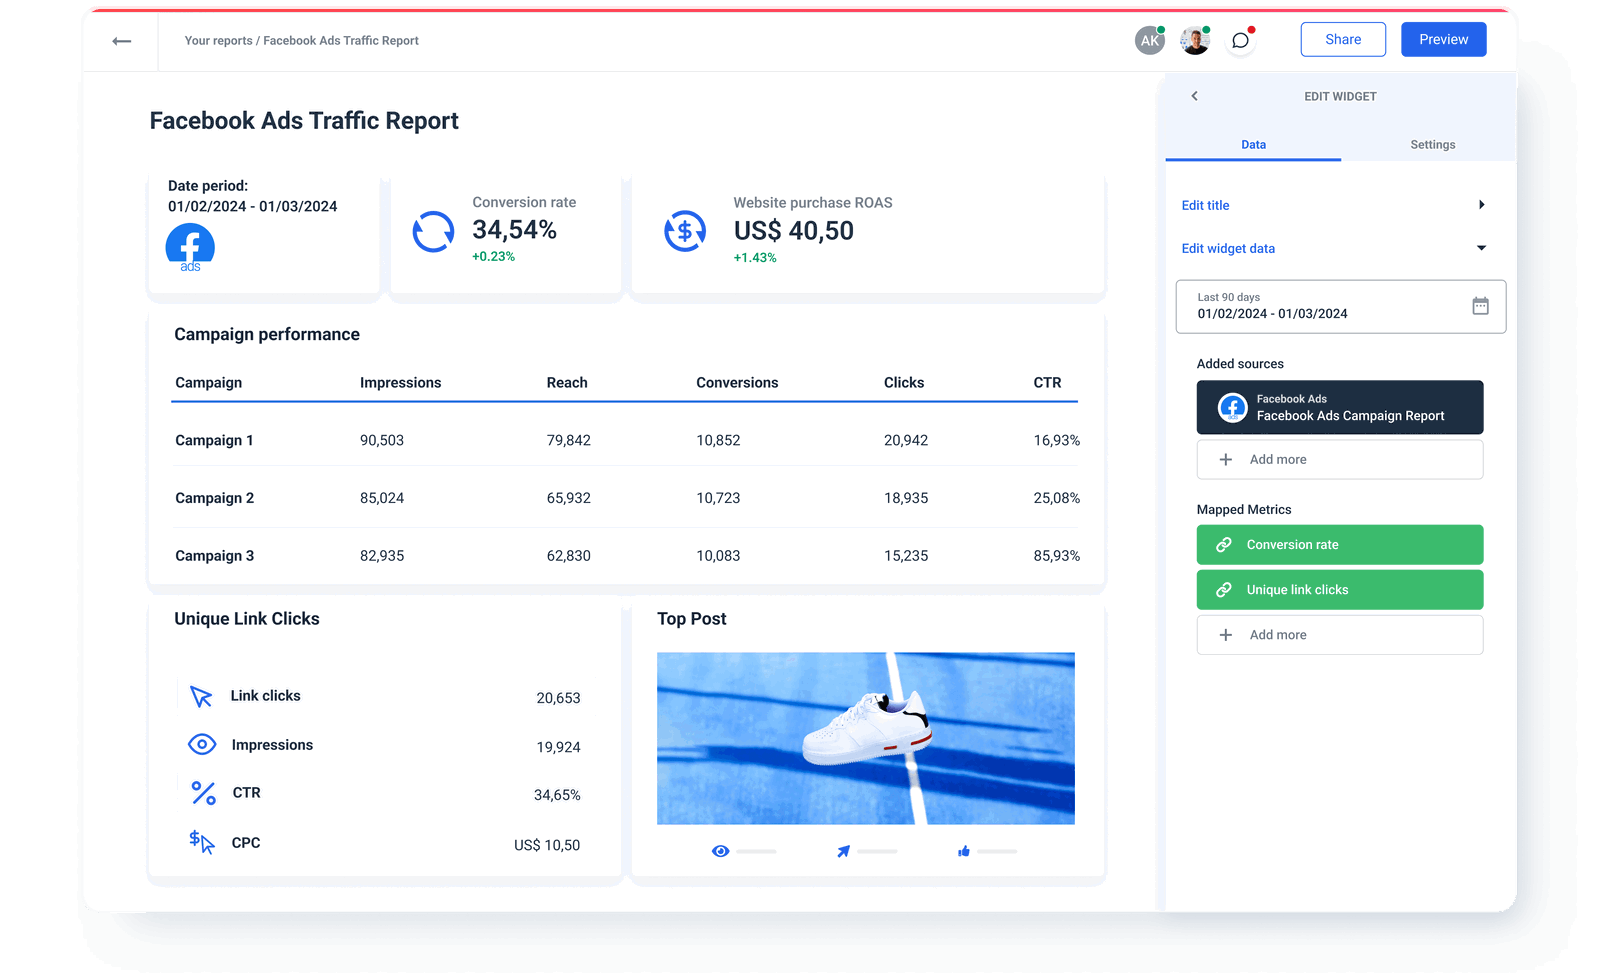Toggle the share control under Top Post

tap(843, 850)
